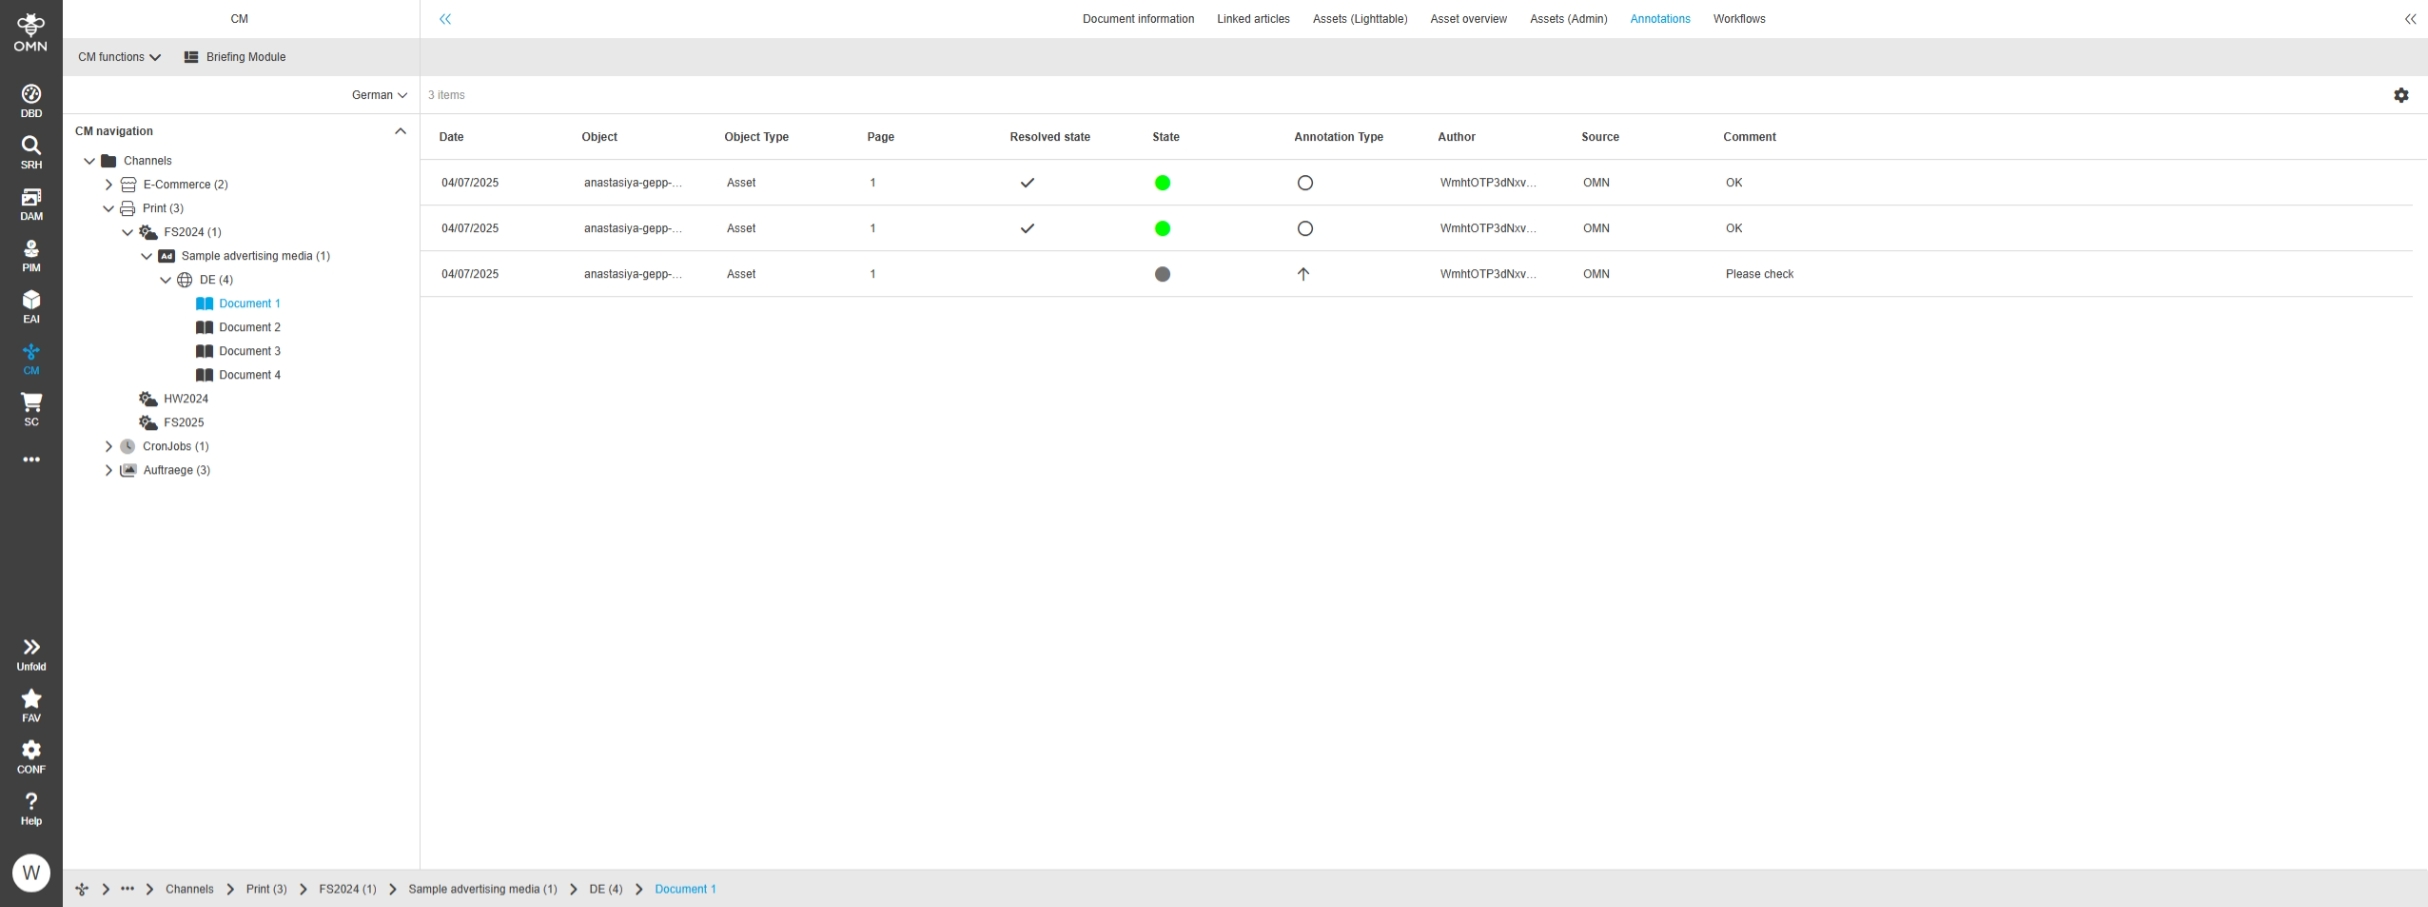Open the SC shopping cart module
This screenshot has height=907, width=2428.
pyautogui.click(x=31, y=409)
